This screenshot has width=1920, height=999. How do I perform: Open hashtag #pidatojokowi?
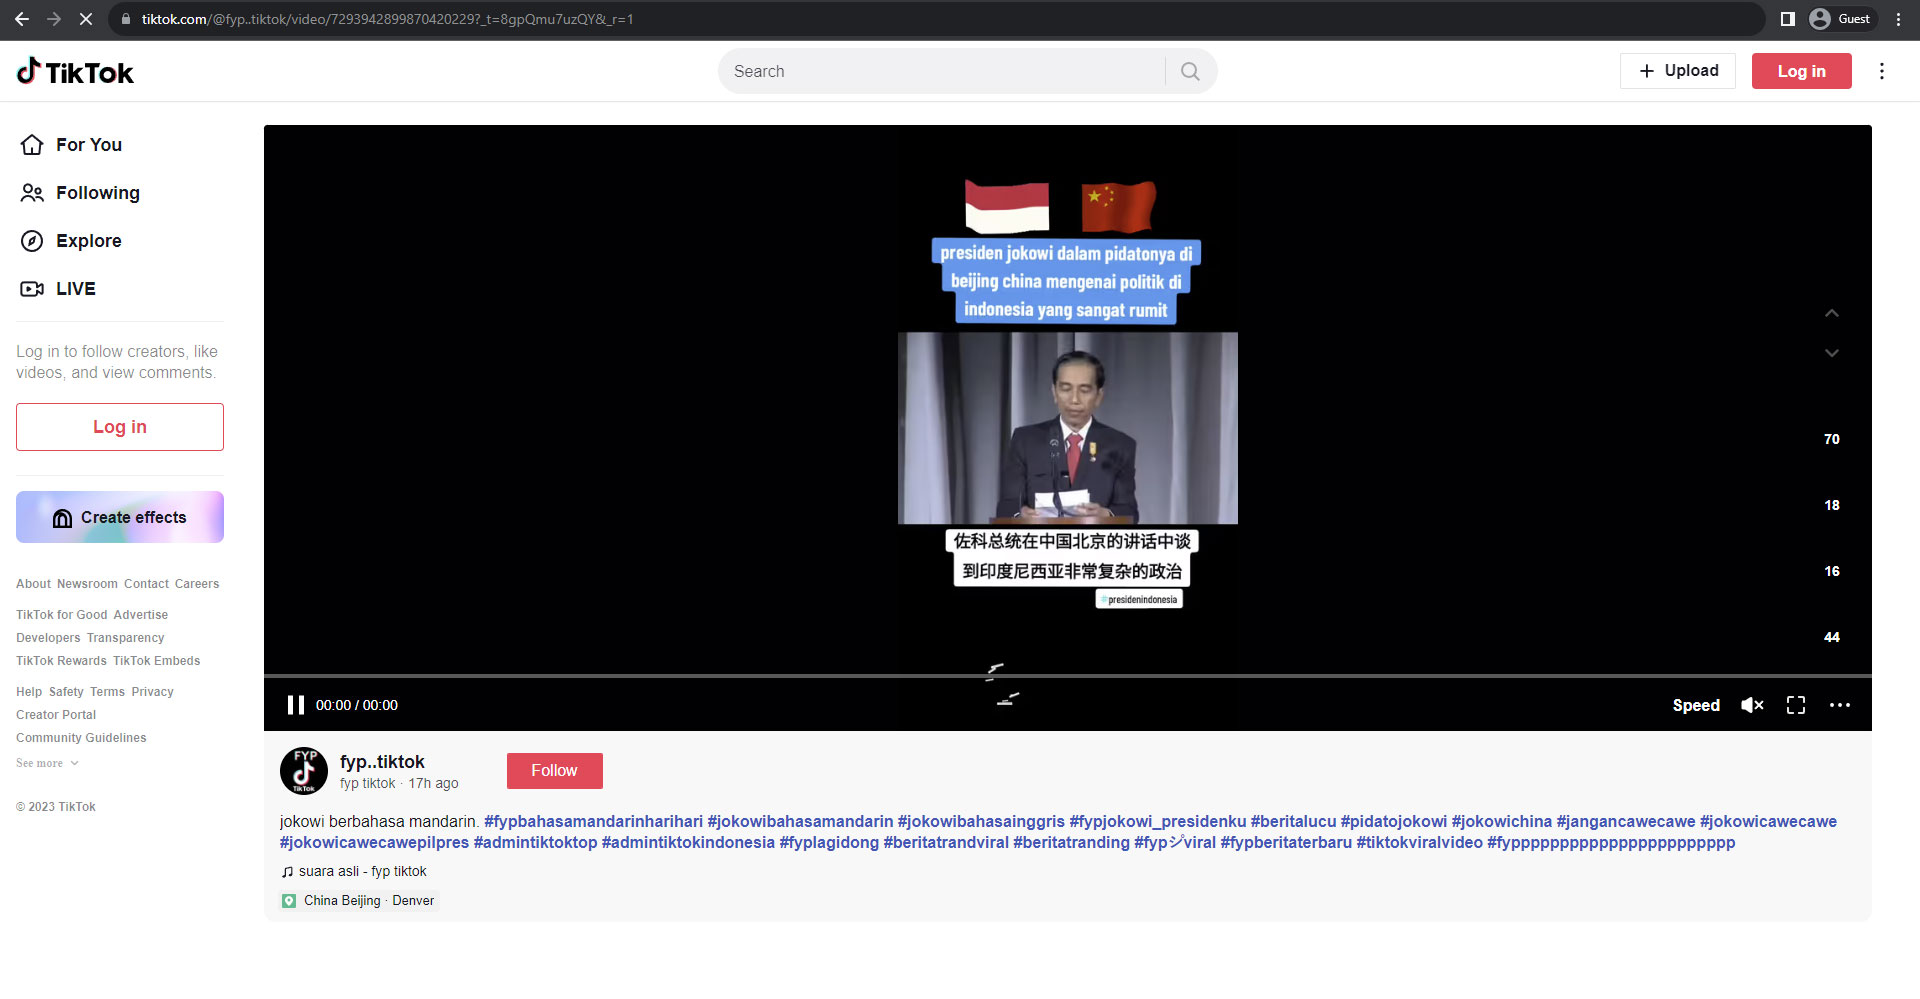1393,821
